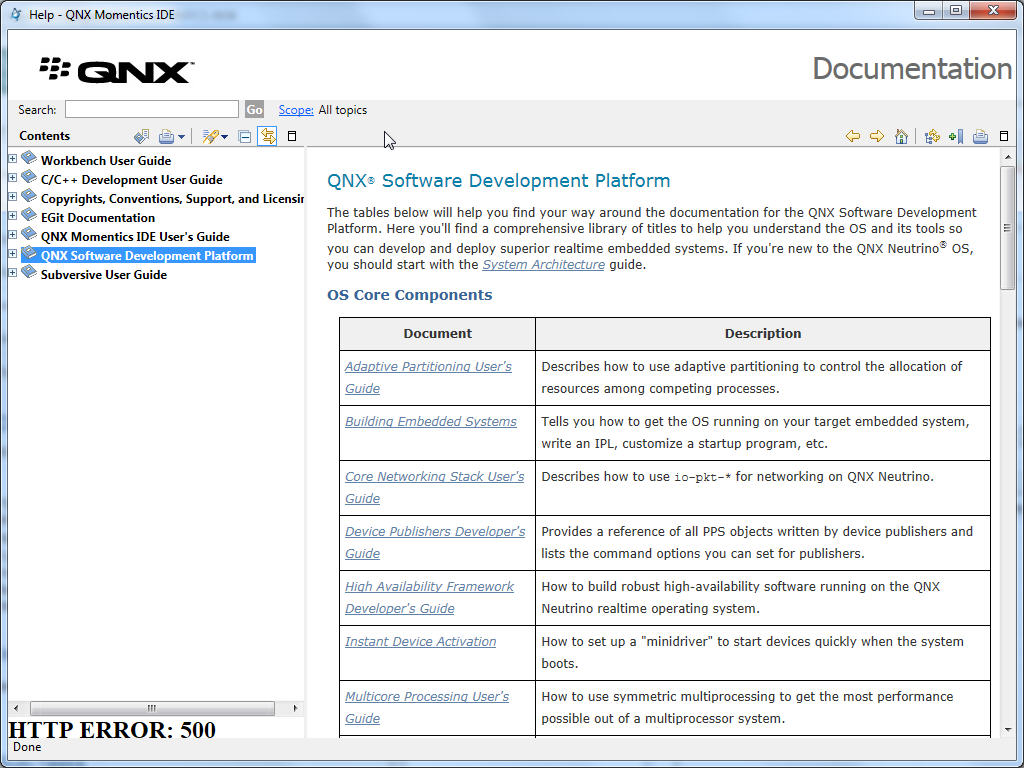Screen dimensions: 1024x768
Task: Select Subversive User Guide in the tree
Action: 104,274
